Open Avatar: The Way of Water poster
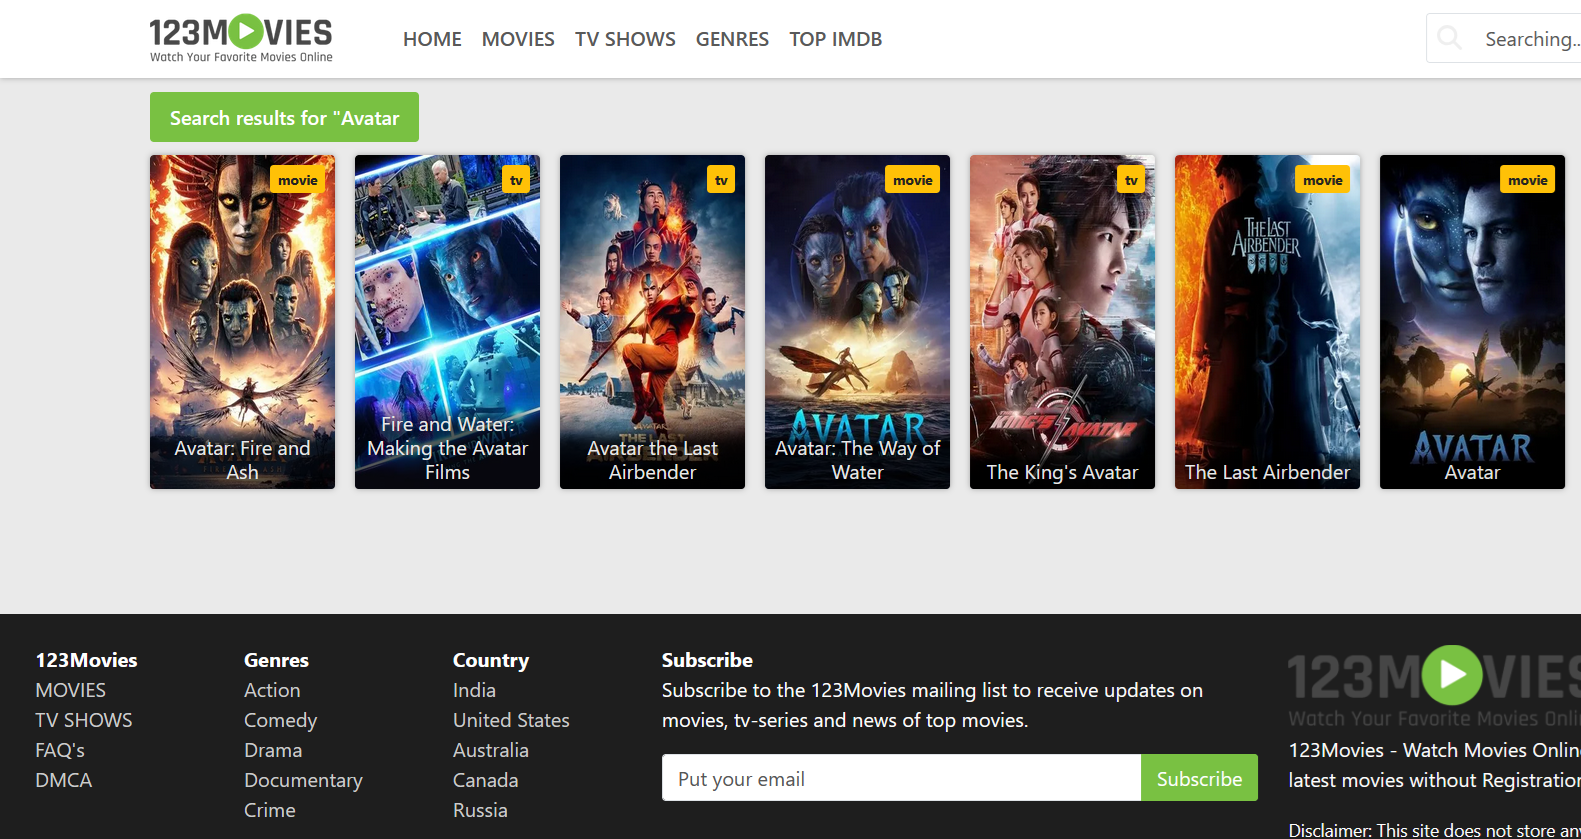Image resolution: width=1581 pixels, height=839 pixels. (857, 321)
